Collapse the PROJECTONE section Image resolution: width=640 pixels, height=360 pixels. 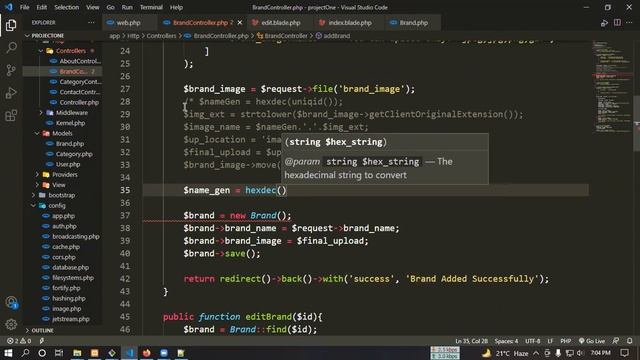[x=47, y=36]
